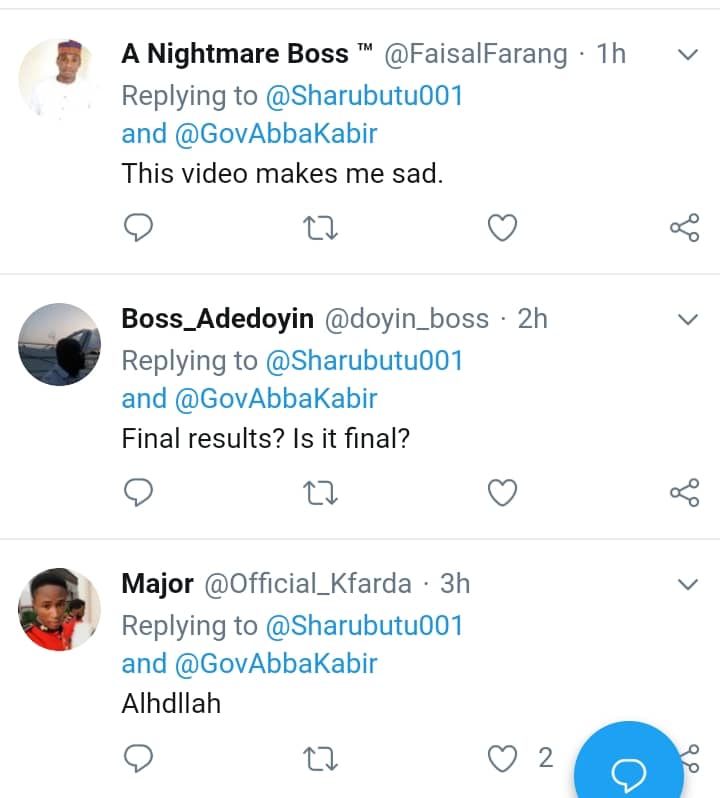Open Major's profile avatar
Screen dimensions: 720x798
coord(61,609)
